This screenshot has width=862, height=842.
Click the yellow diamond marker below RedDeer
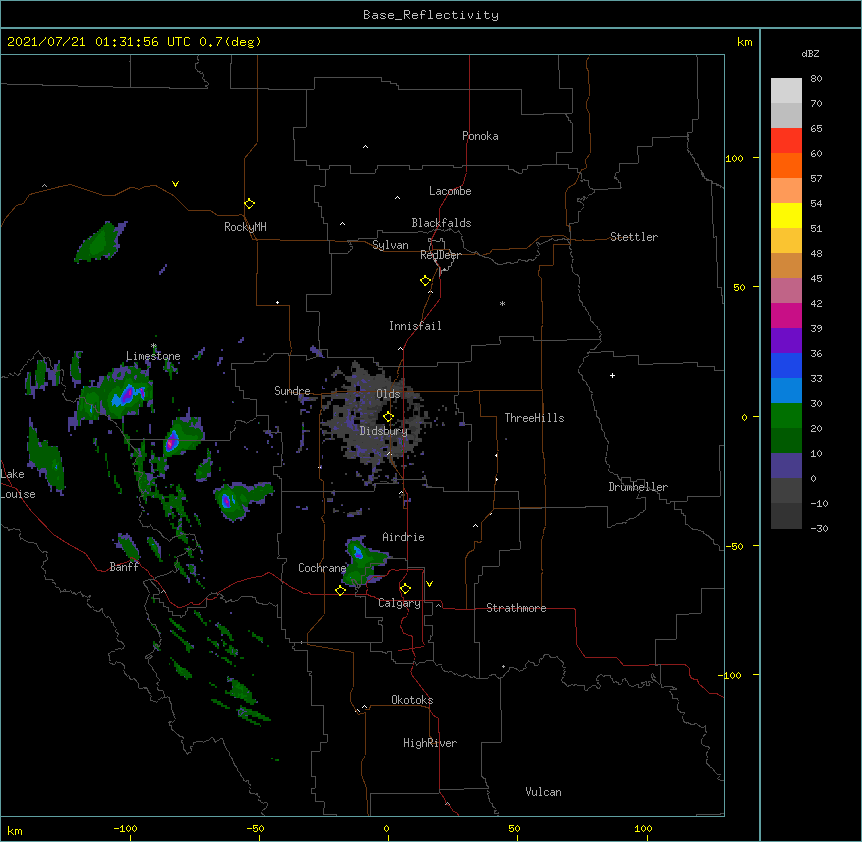[x=426, y=281]
